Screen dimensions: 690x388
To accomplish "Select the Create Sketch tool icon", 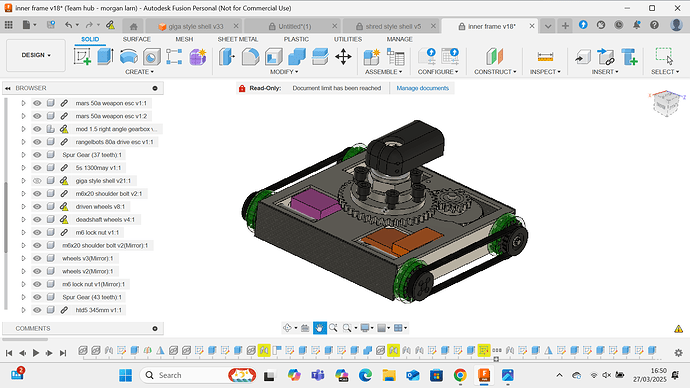I will (x=82, y=57).
